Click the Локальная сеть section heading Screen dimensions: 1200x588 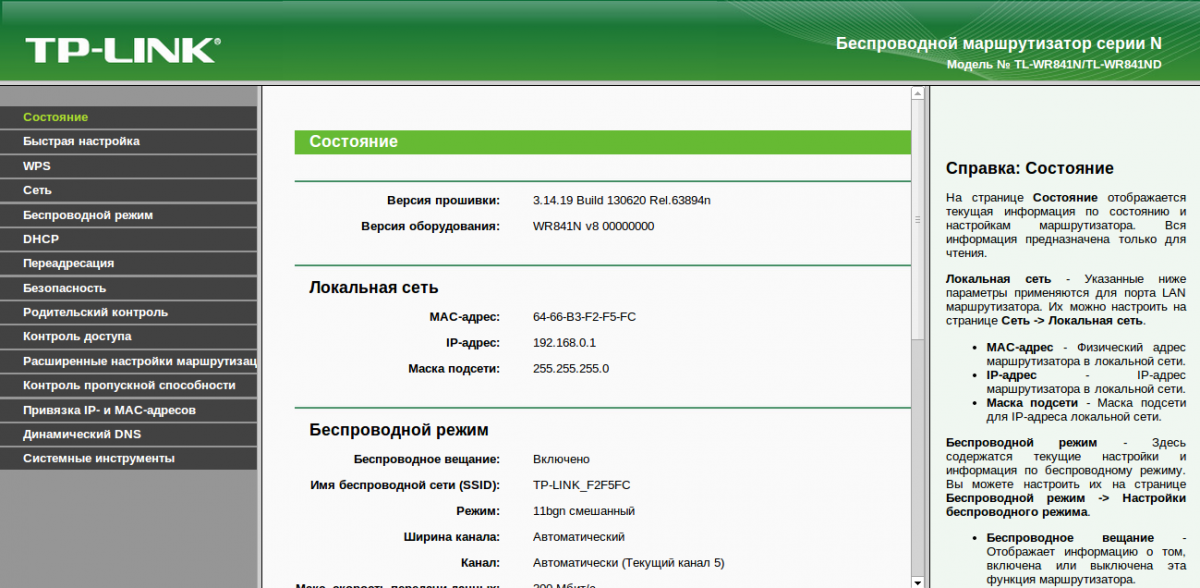click(374, 287)
